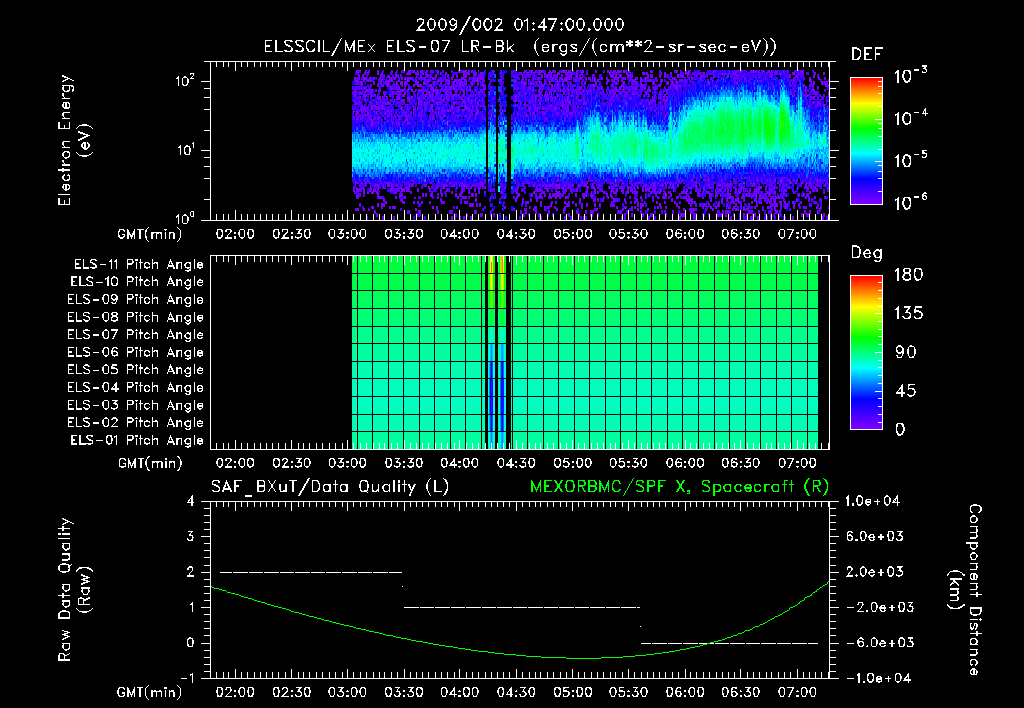Click the DEF label above the color scale
1024x708 pixels.
coord(867,54)
